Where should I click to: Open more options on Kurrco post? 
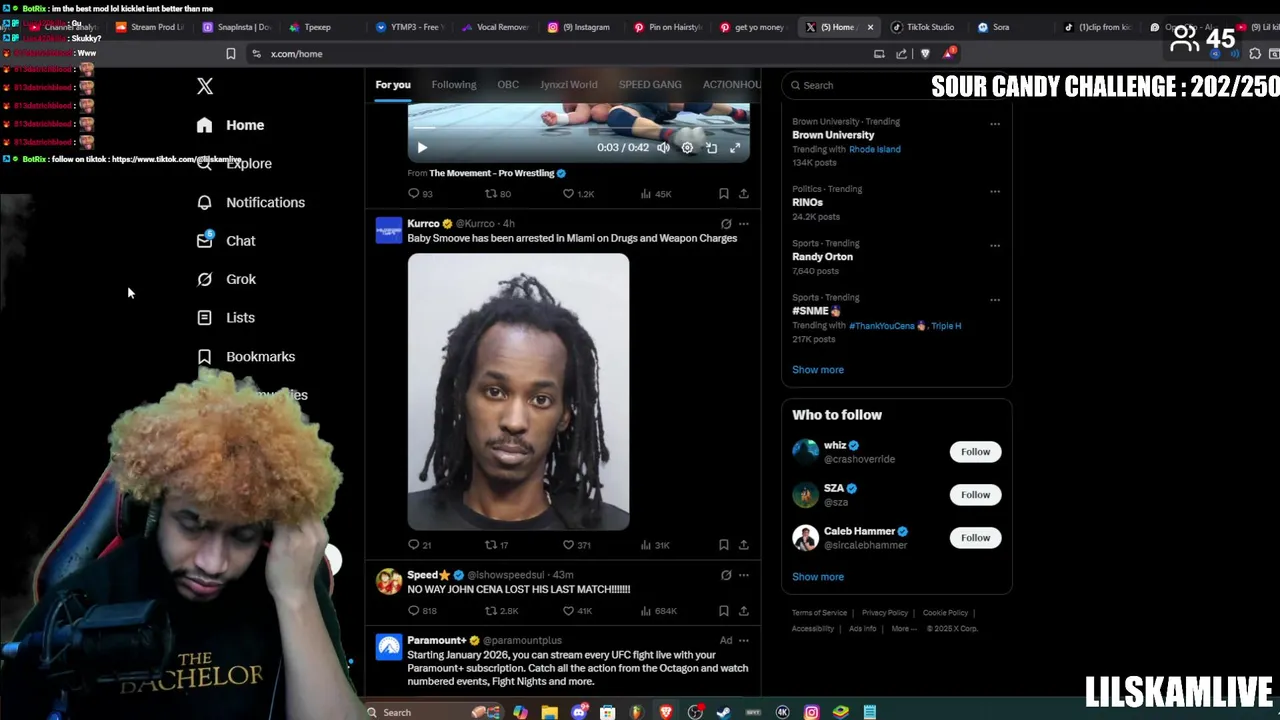point(743,224)
